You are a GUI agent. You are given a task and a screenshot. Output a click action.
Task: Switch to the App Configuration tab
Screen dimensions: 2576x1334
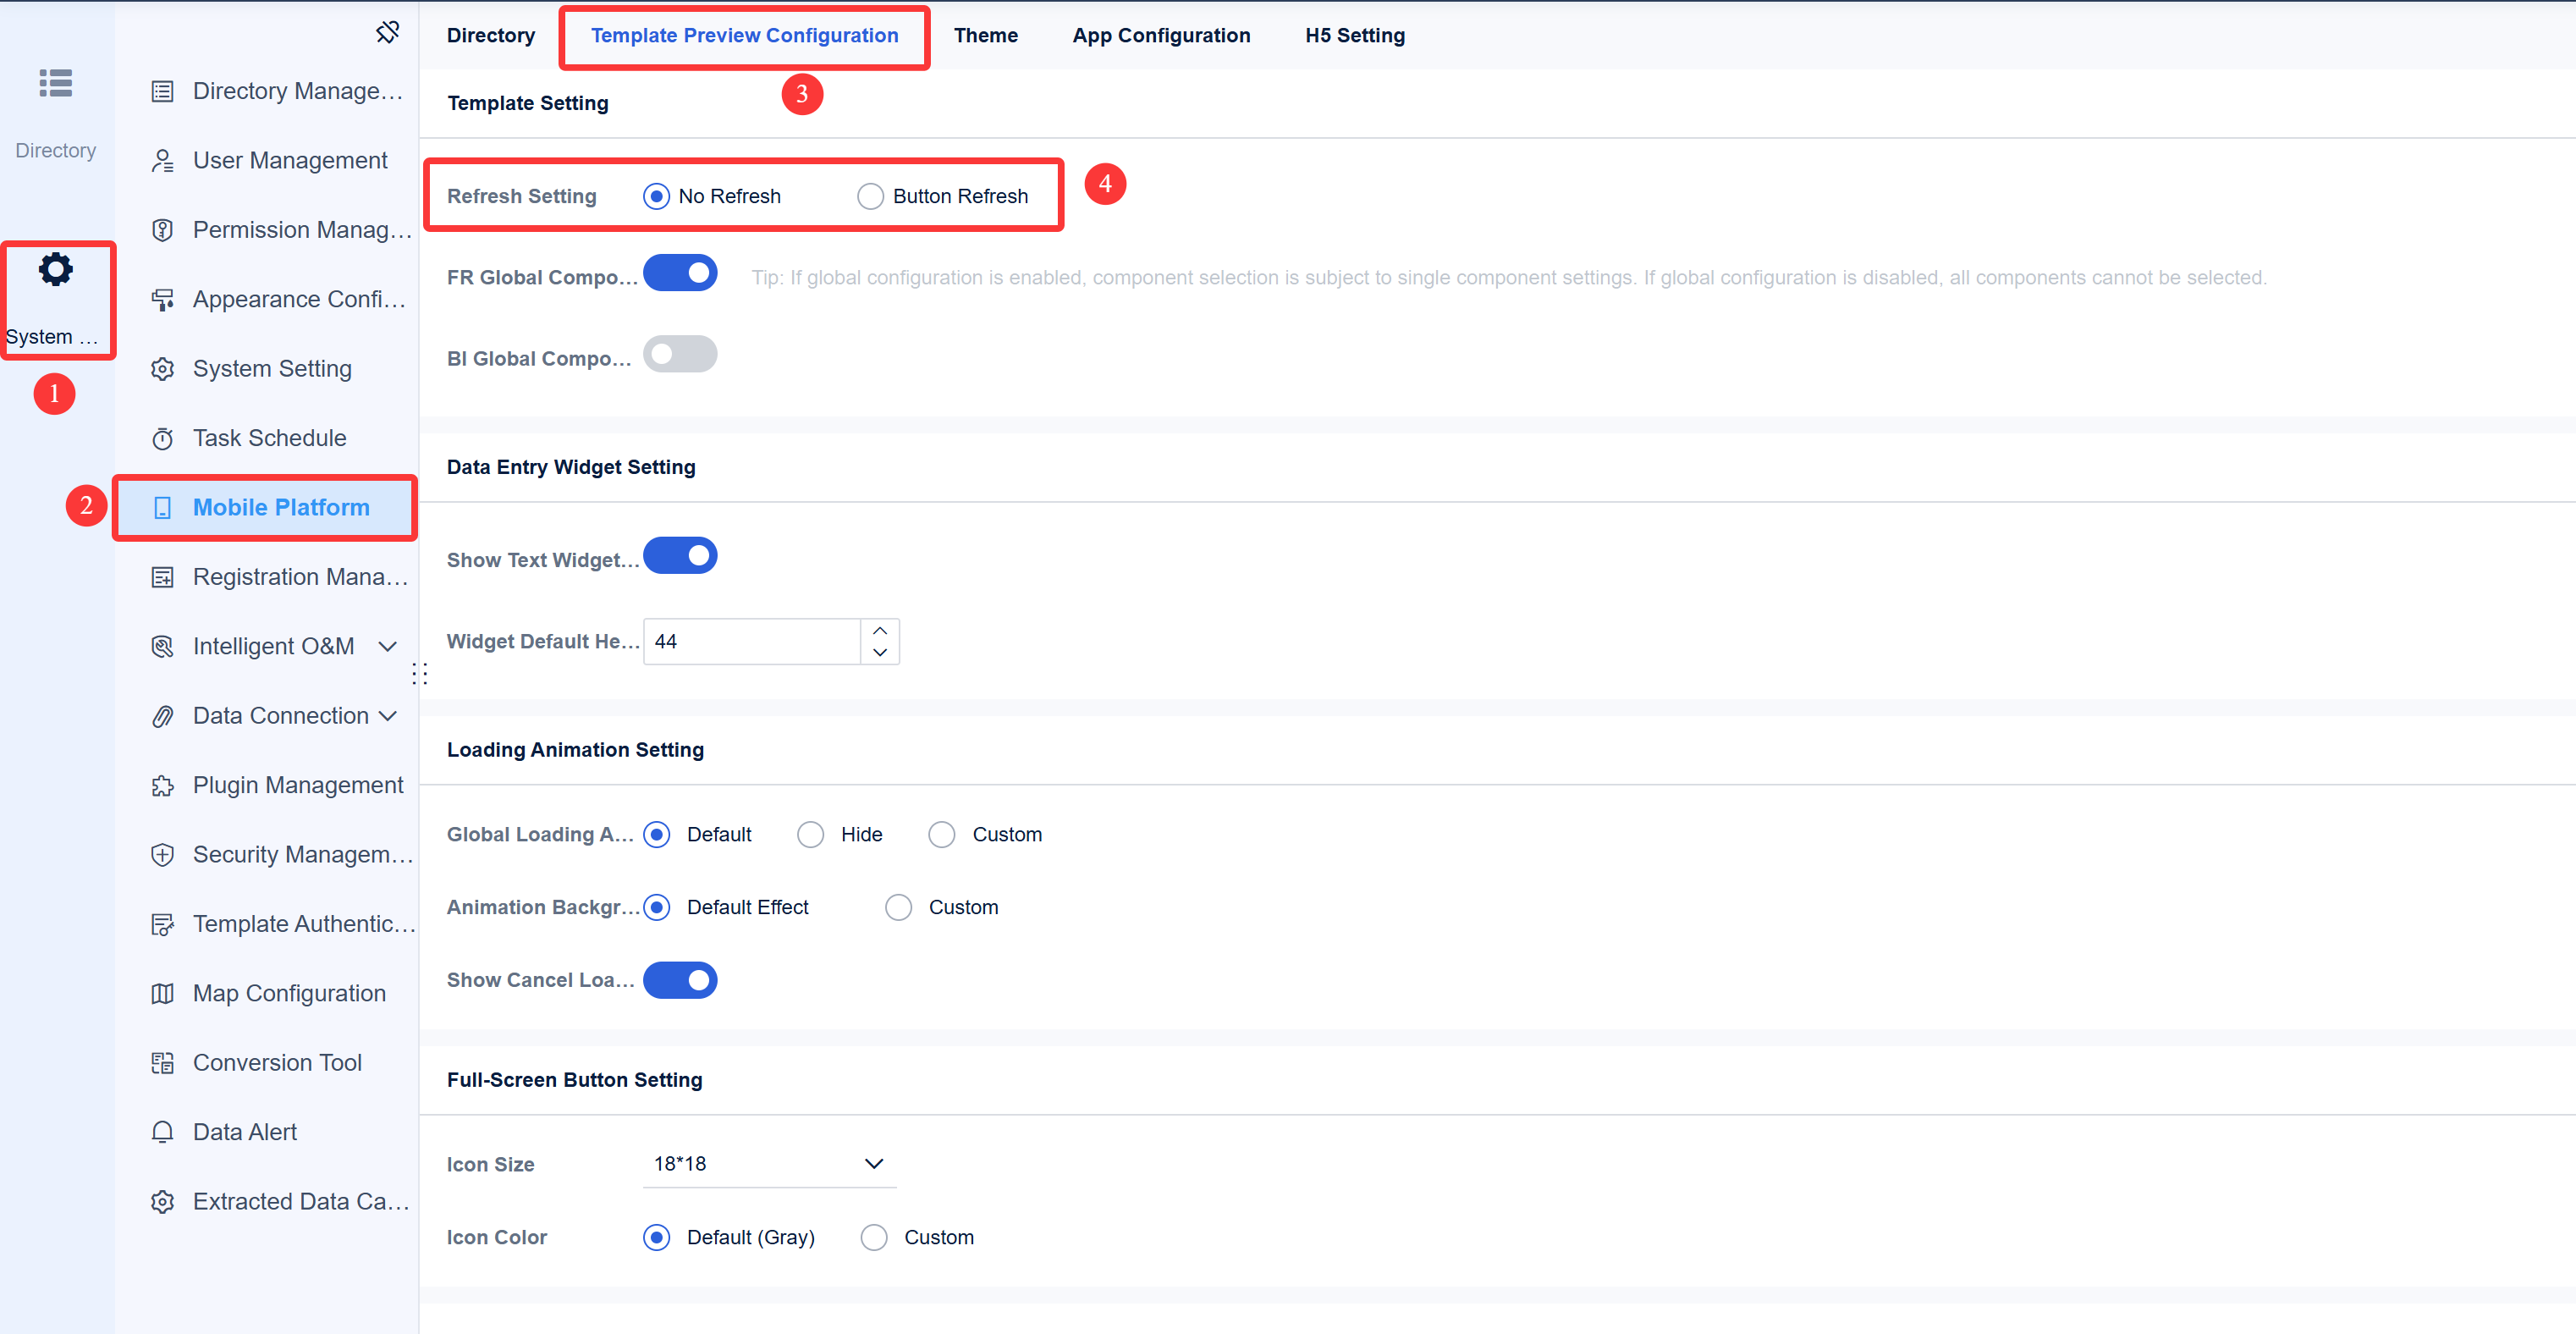click(1160, 35)
